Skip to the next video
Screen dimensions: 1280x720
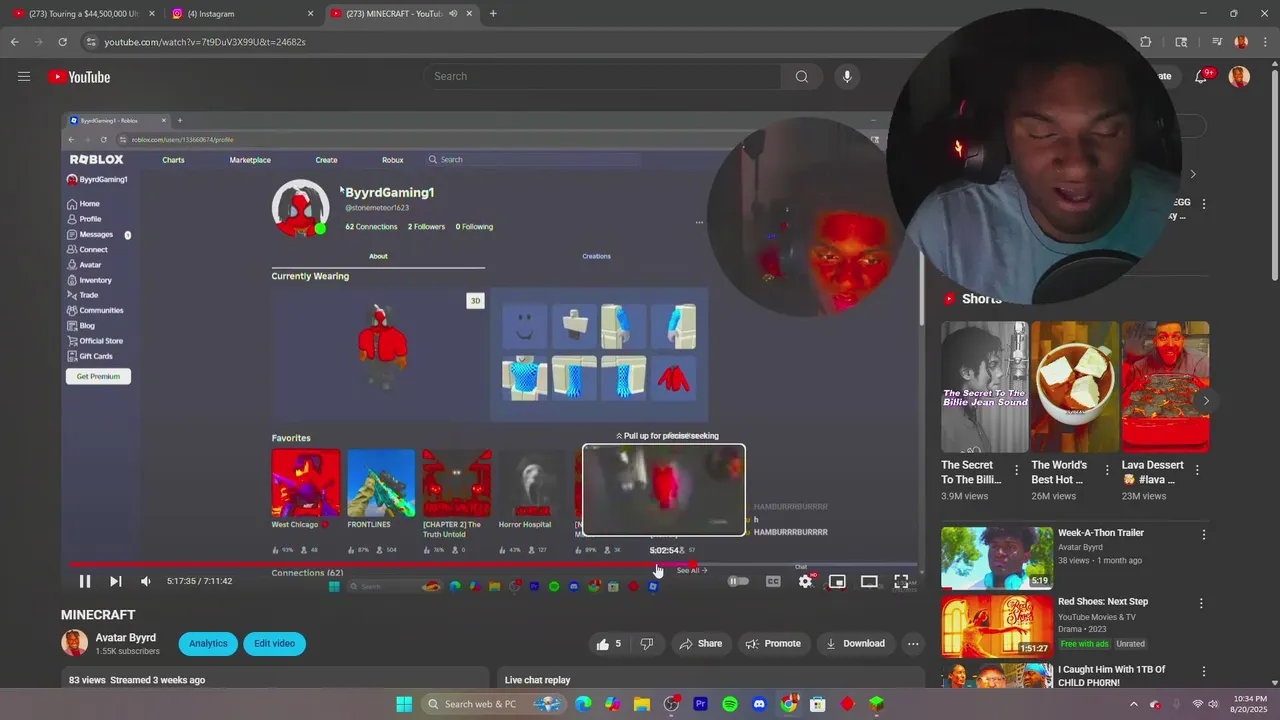coord(115,581)
